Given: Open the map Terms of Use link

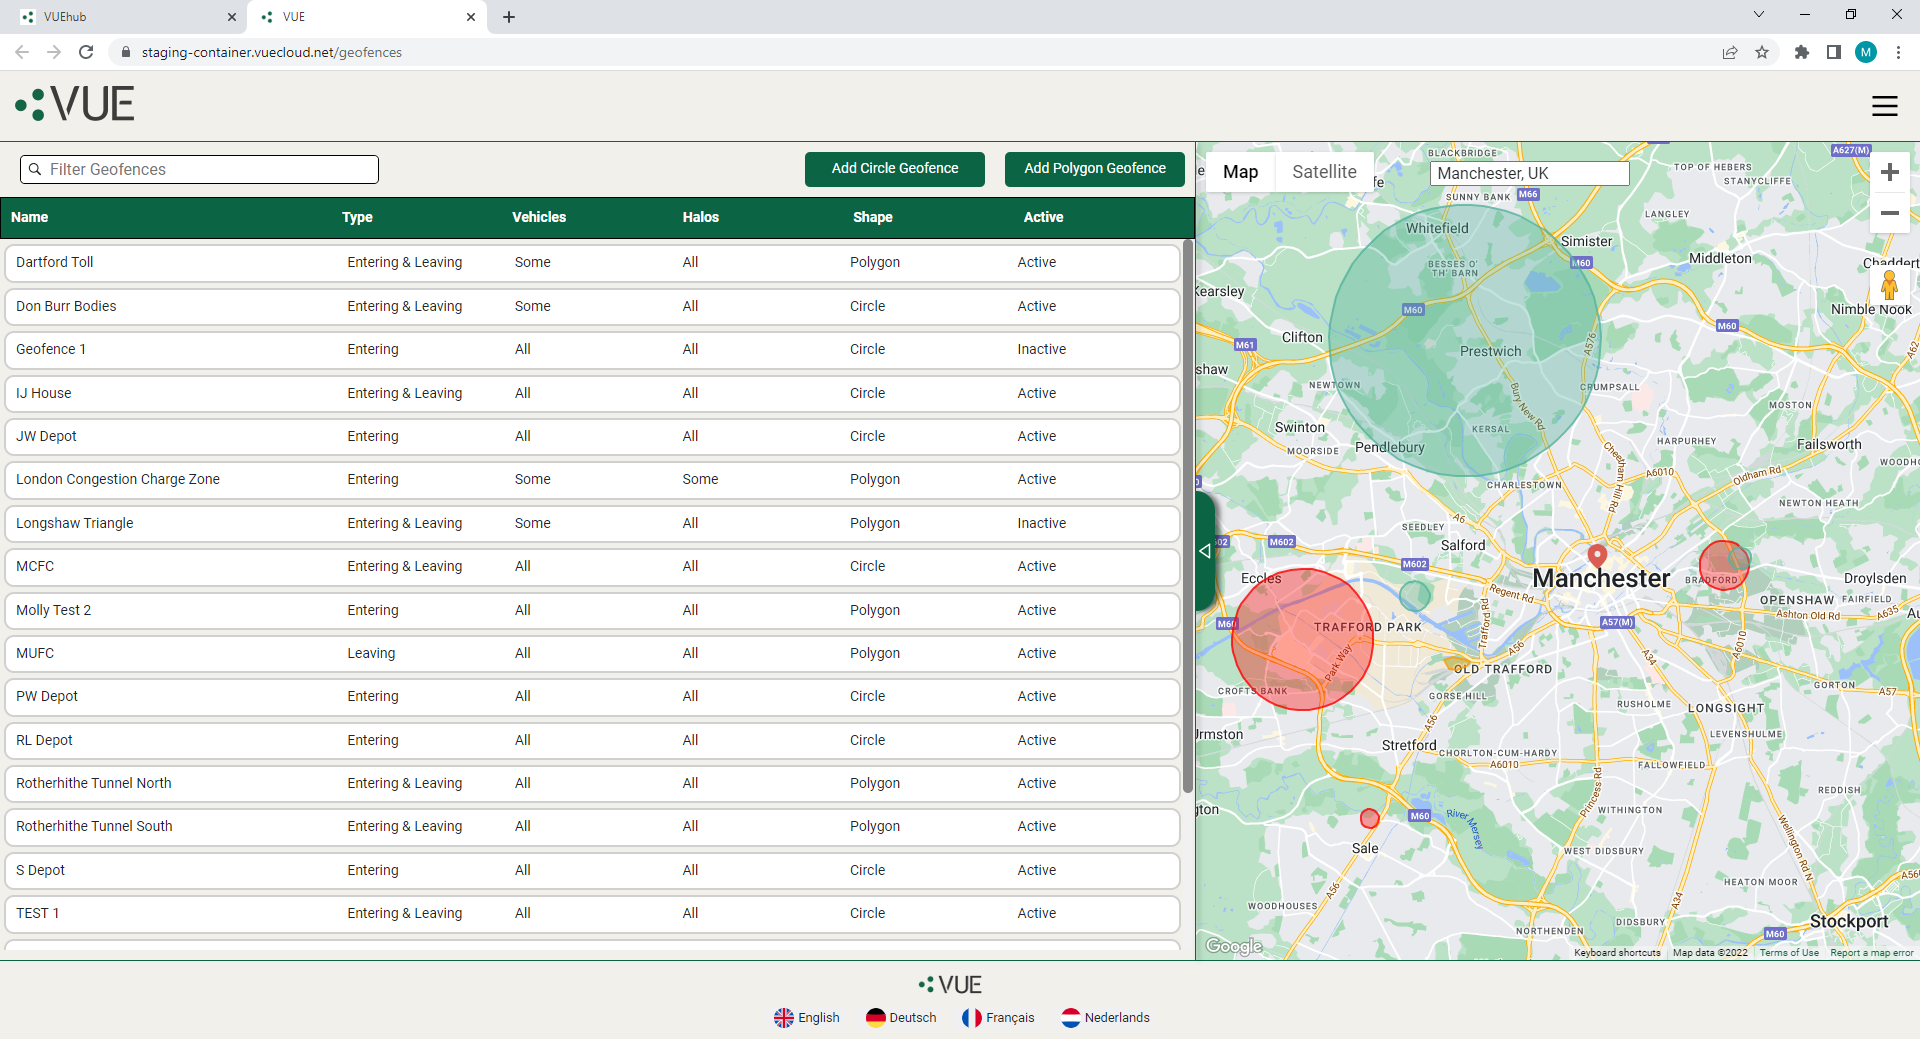Looking at the screenshot, I should point(1789,953).
